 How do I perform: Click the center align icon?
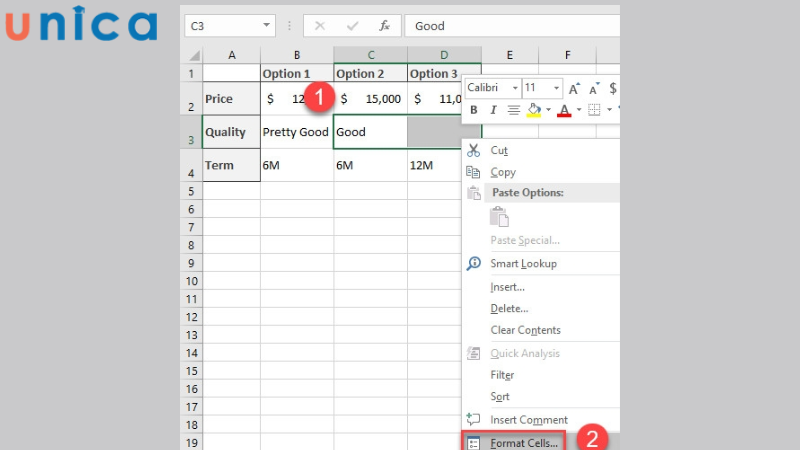(x=514, y=110)
